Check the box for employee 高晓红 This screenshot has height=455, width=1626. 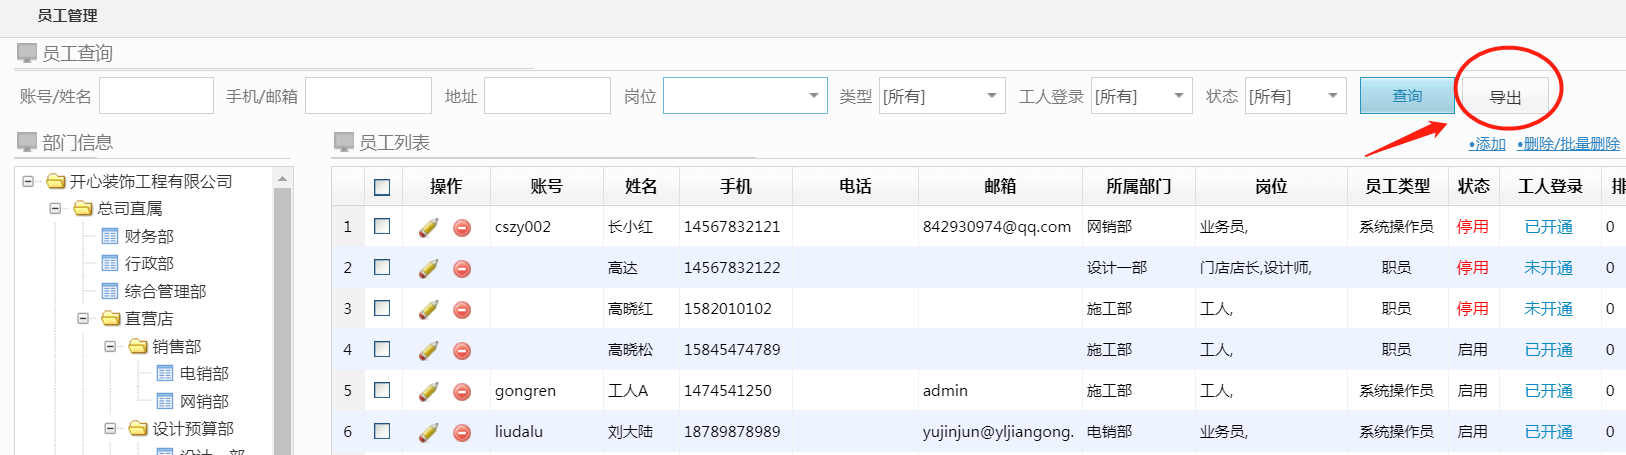tap(382, 308)
